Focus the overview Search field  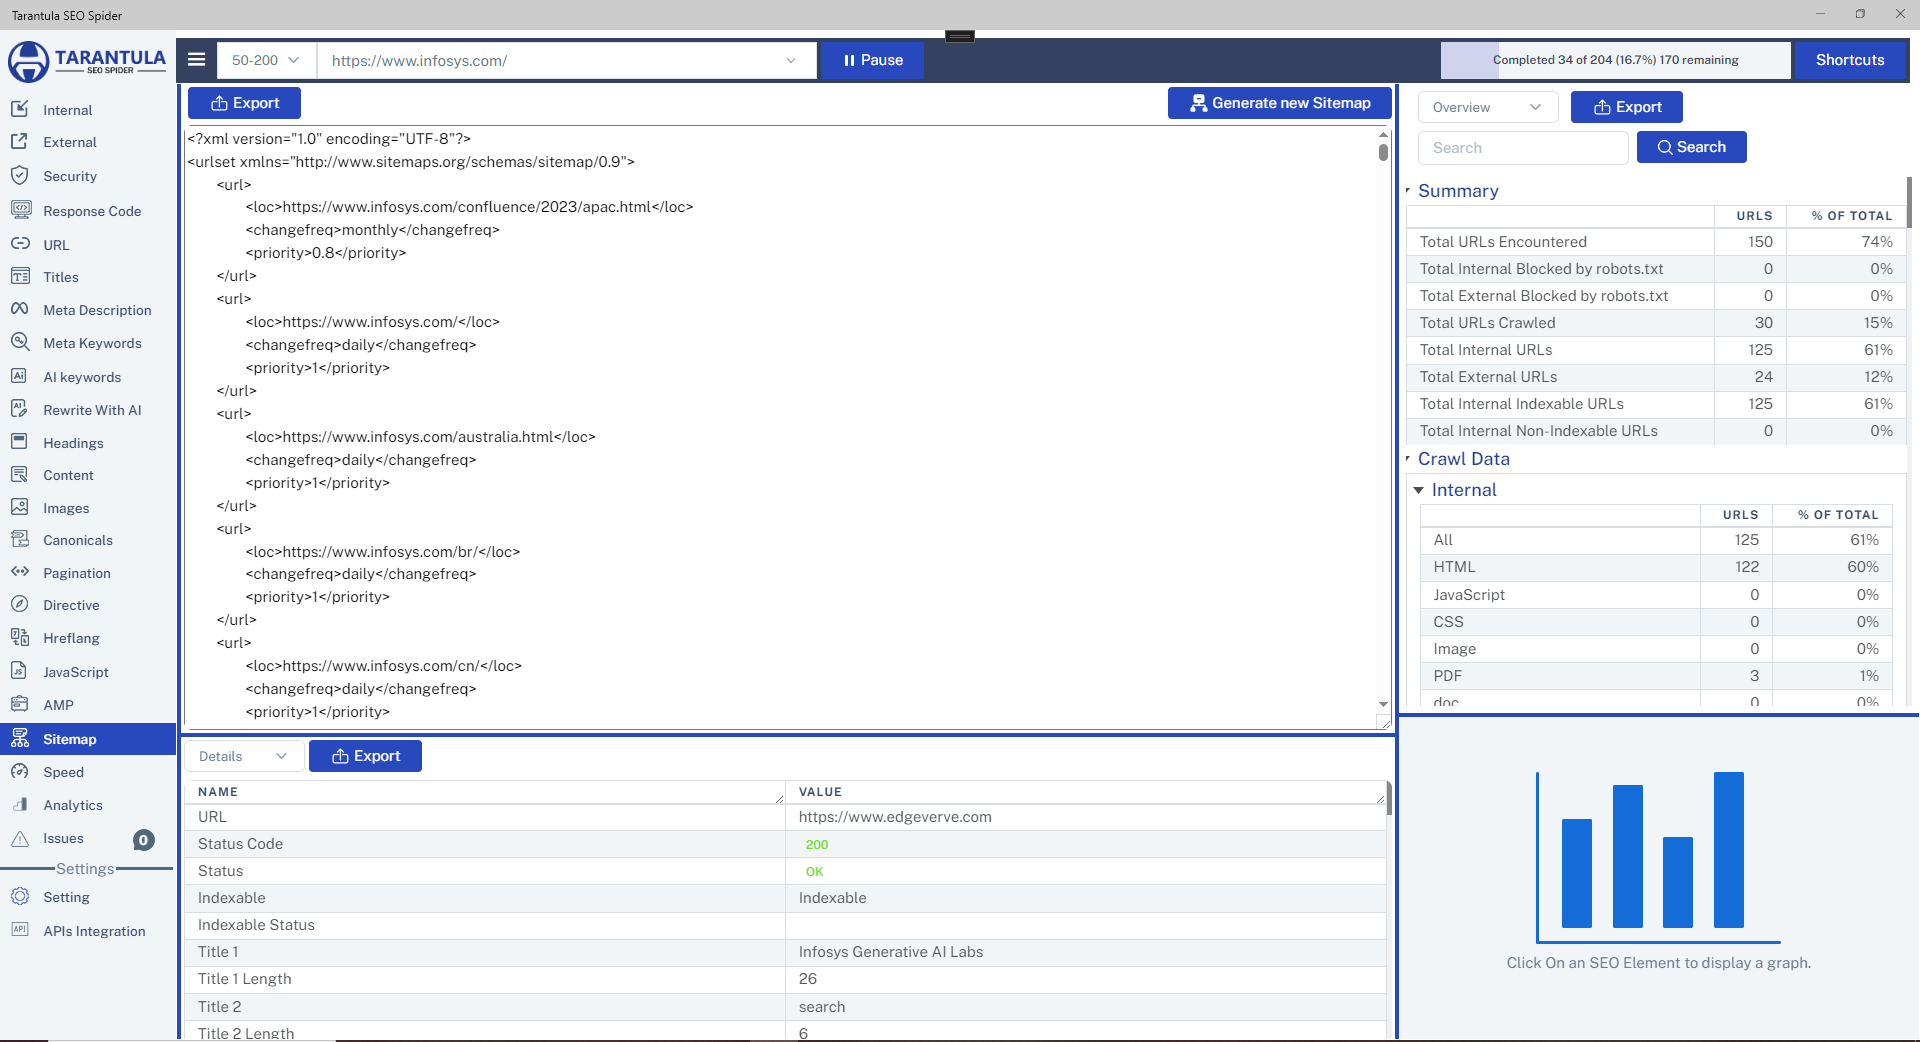(1523, 147)
